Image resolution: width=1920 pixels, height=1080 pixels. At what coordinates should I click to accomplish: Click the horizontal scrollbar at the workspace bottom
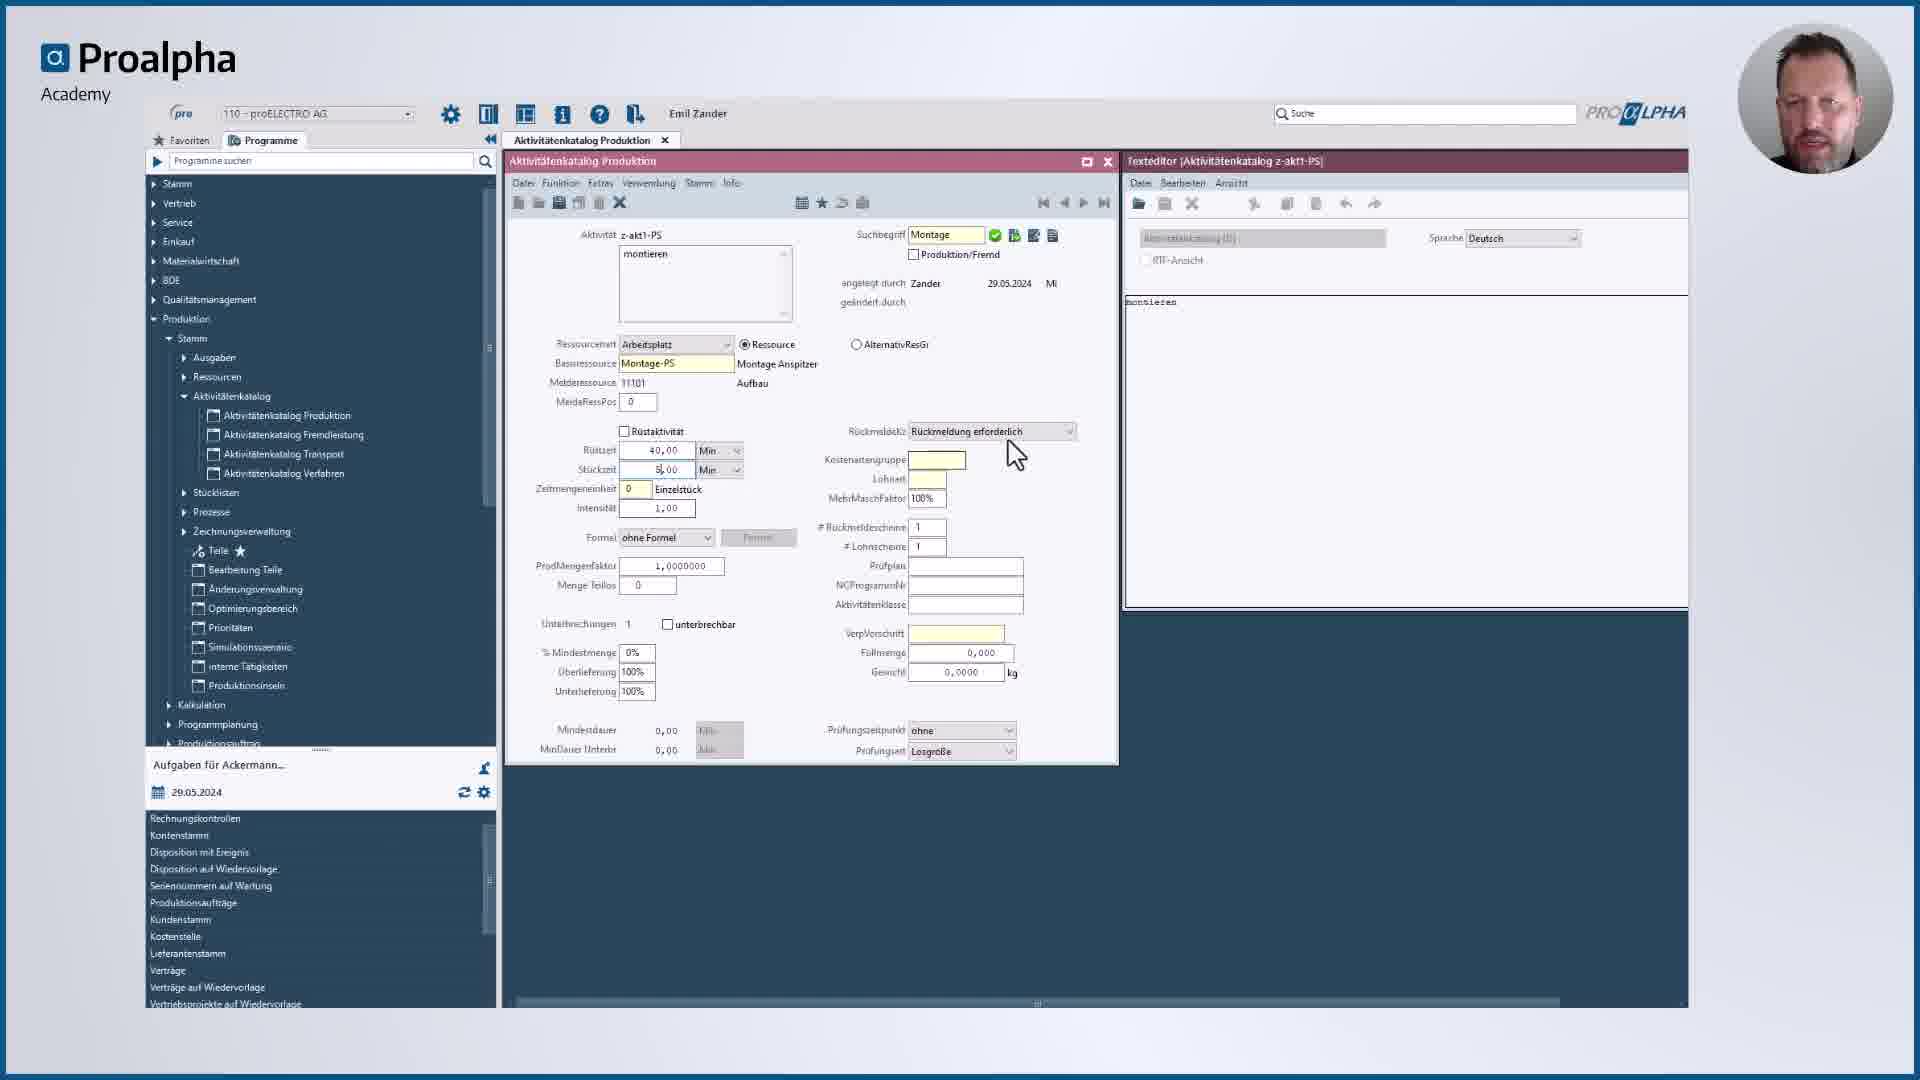1037,1003
